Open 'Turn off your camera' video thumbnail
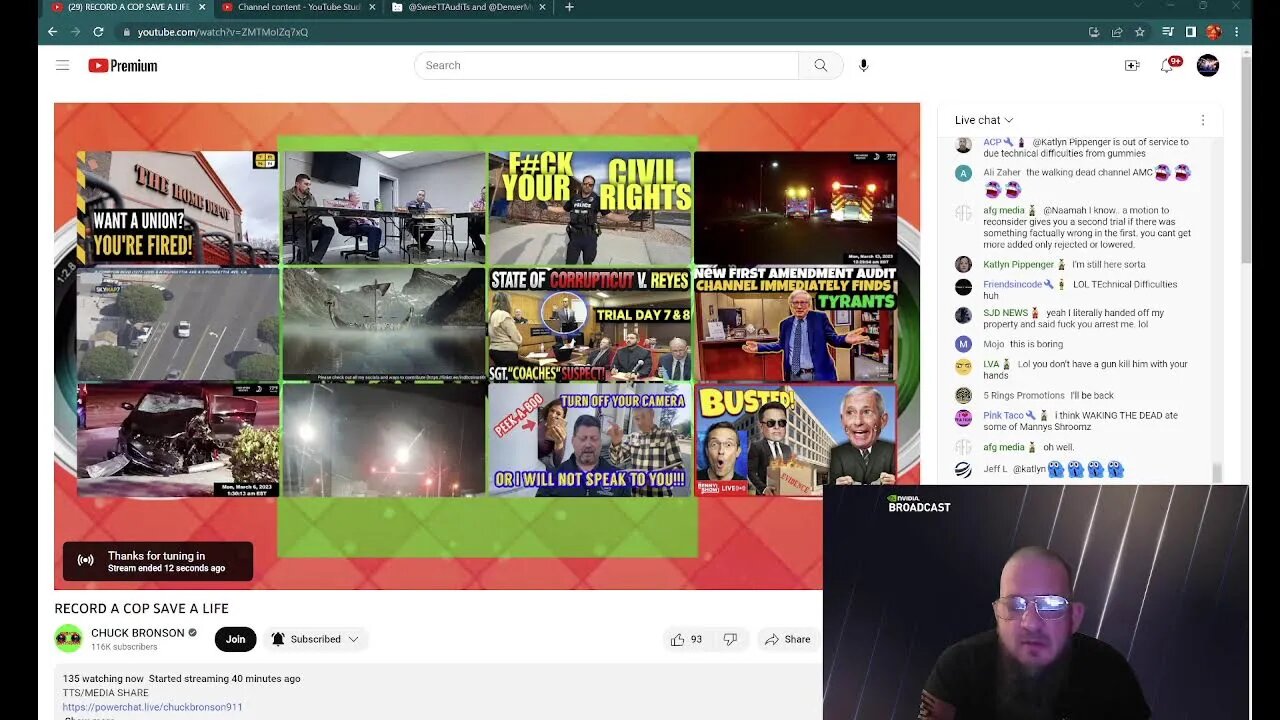 tap(590, 440)
